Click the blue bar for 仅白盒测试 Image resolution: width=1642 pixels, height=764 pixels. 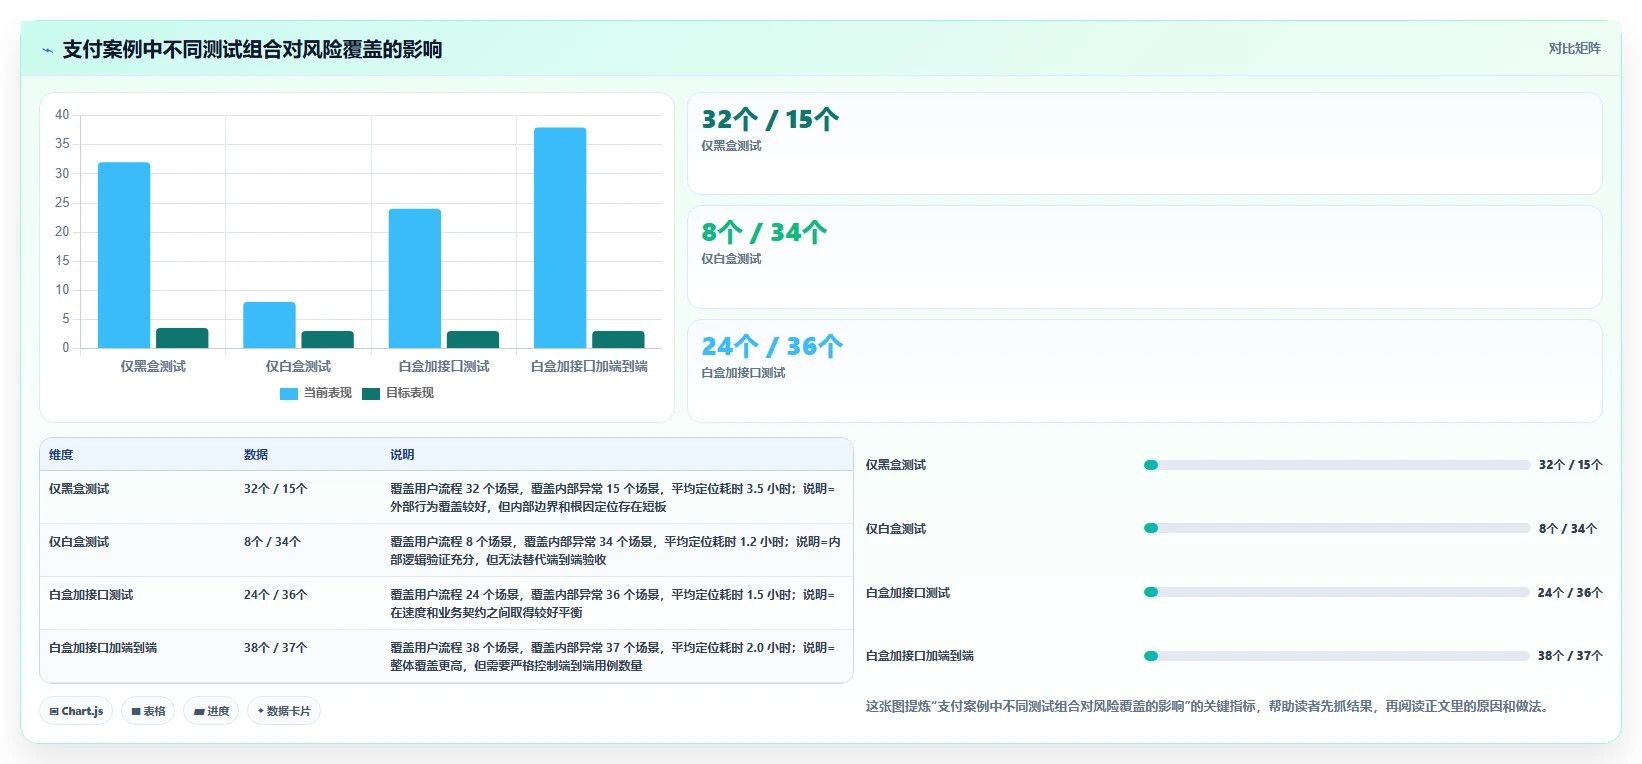(x=269, y=325)
